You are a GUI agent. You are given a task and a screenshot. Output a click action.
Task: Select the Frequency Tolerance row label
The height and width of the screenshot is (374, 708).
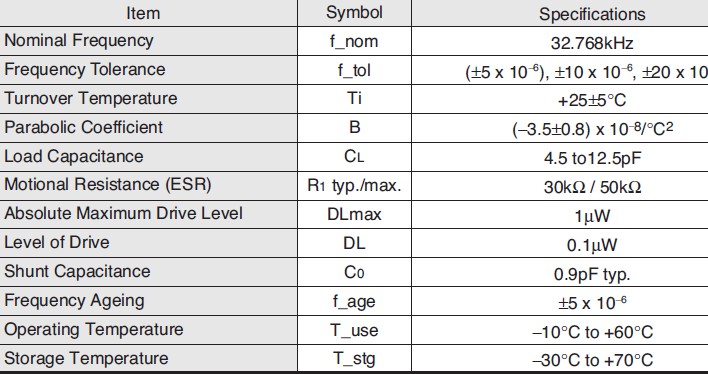(x=85, y=70)
